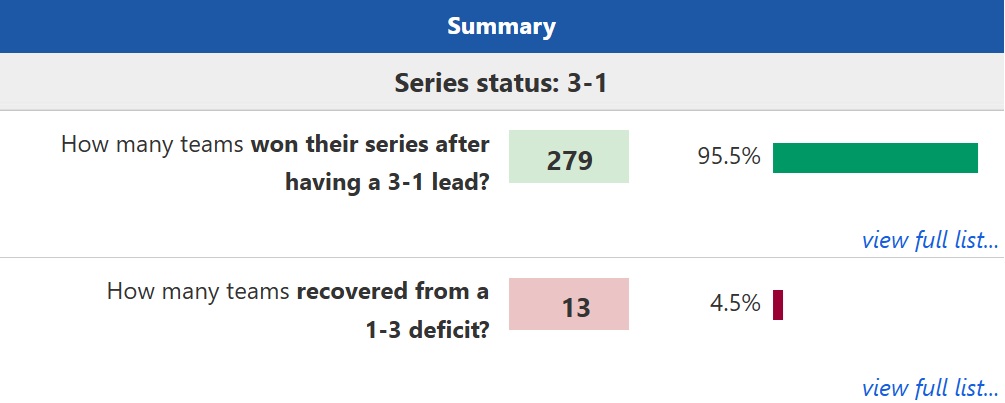Open full list of teams winning after 3-1 lead
Screen dimensions: 1005x403
(x=930, y=240)
